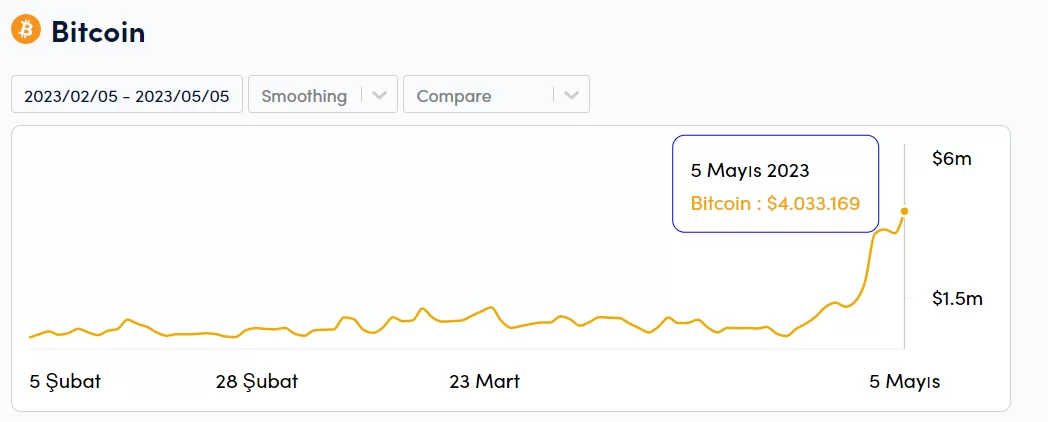Screen dimensions: 1048x422
Task: Click the $6m y-axis label
Action: 951,159
